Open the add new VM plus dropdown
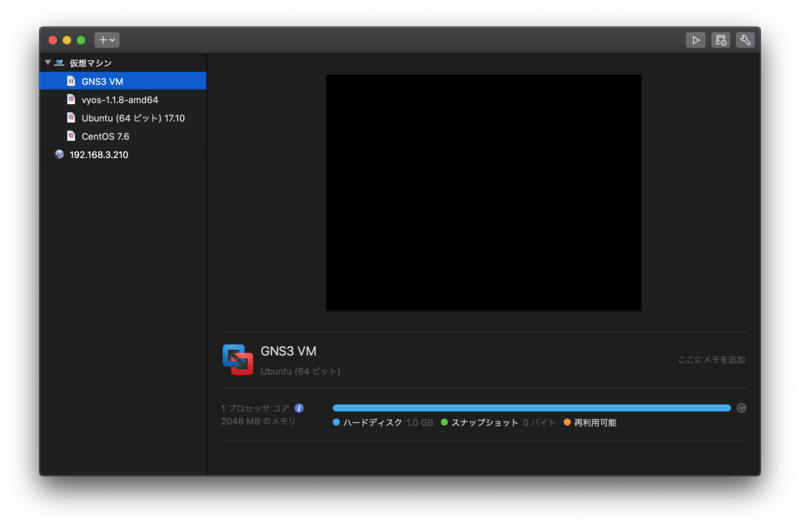The height and width of the screenshot is (528, 800). coord(107,40)
